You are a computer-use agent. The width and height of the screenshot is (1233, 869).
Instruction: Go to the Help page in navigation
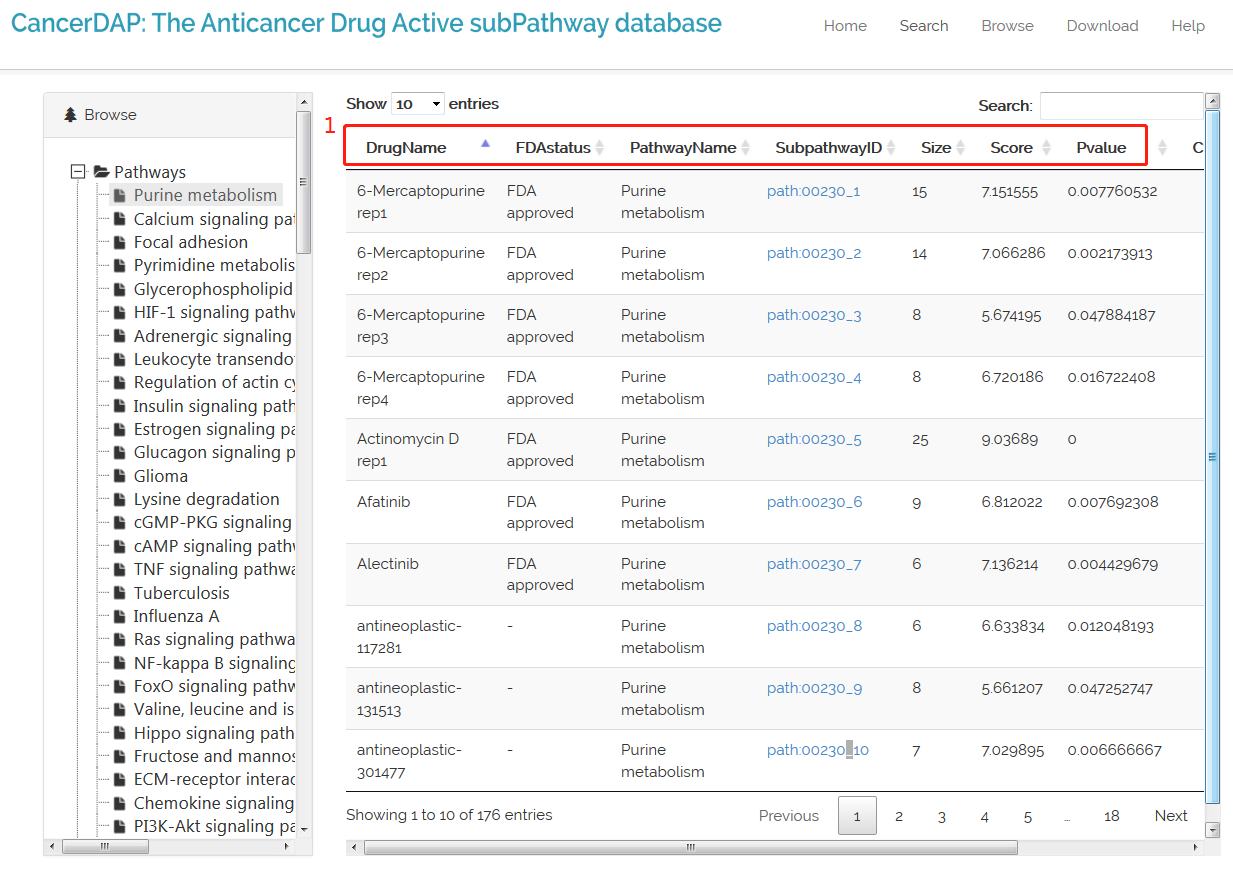pos(1187,26)
